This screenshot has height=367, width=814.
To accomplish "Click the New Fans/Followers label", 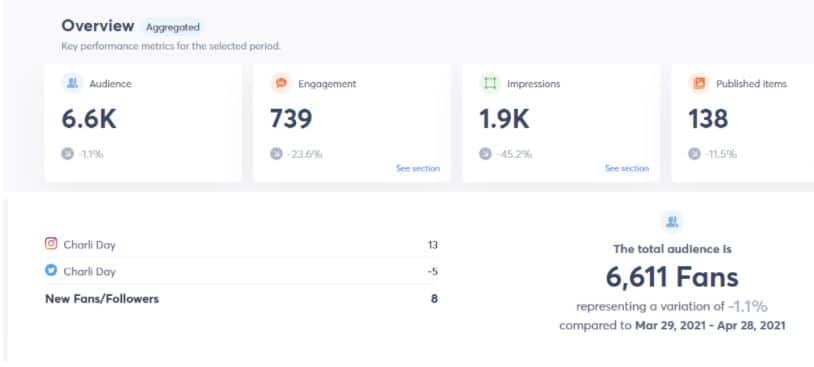I will point(102,299).
